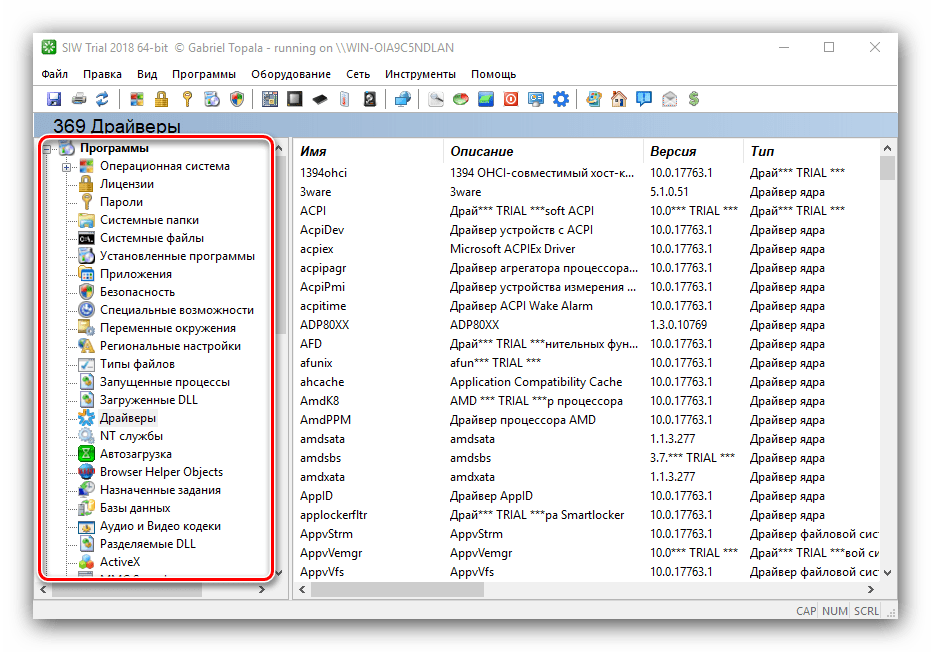Select NT службы in the tree
Viewport: 931px width, 652px height.
pyautogui.click(x=131, y=436)
